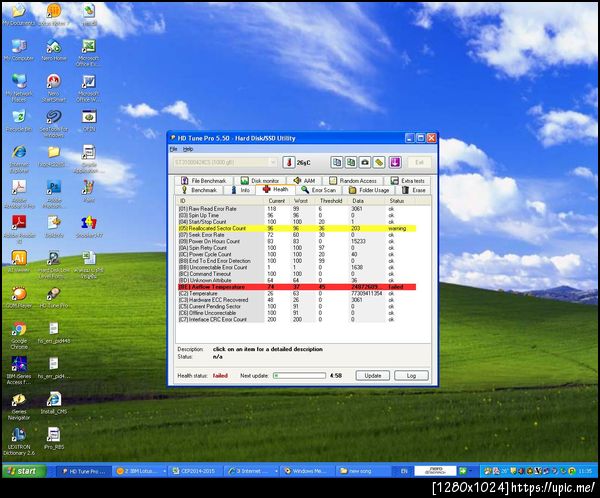Switch to the AAM tab
Image resolution: width=600 pixels, height=498 pixels.
[305, 181]
